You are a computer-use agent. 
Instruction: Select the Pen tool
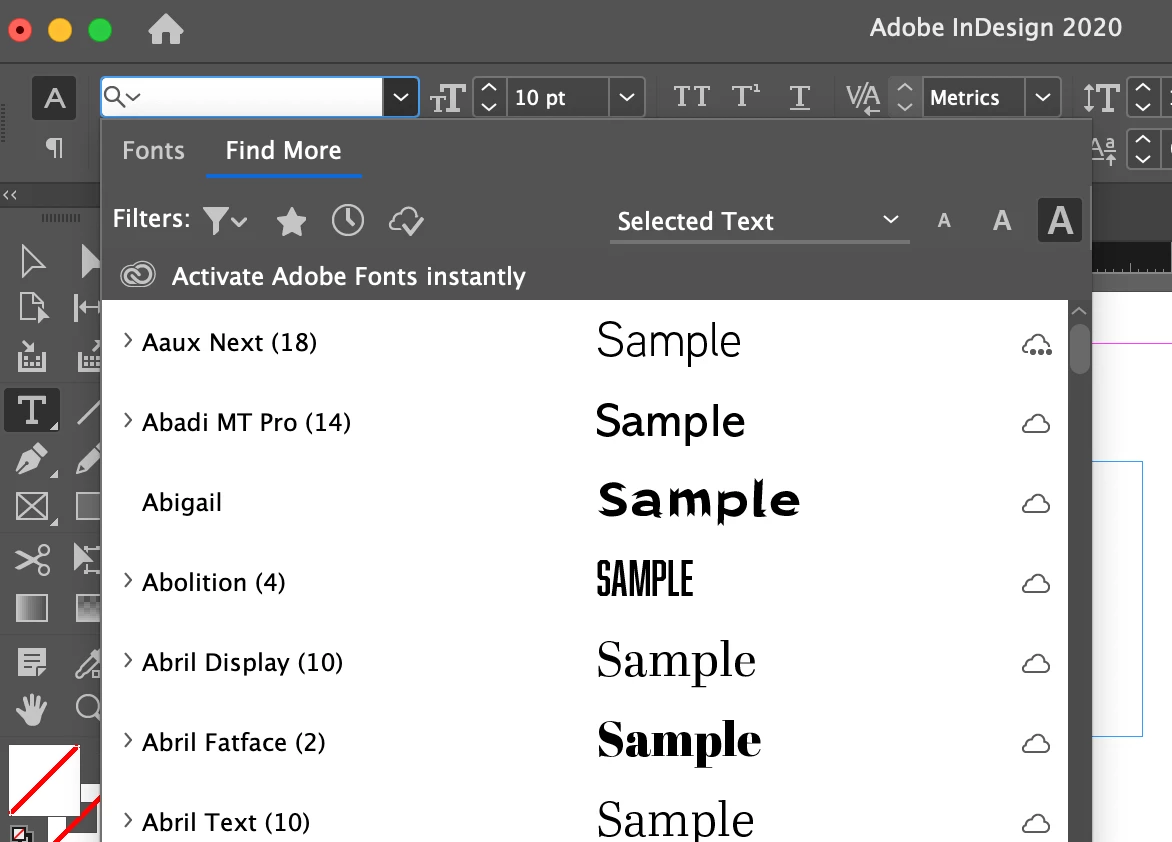coord(31,459)
